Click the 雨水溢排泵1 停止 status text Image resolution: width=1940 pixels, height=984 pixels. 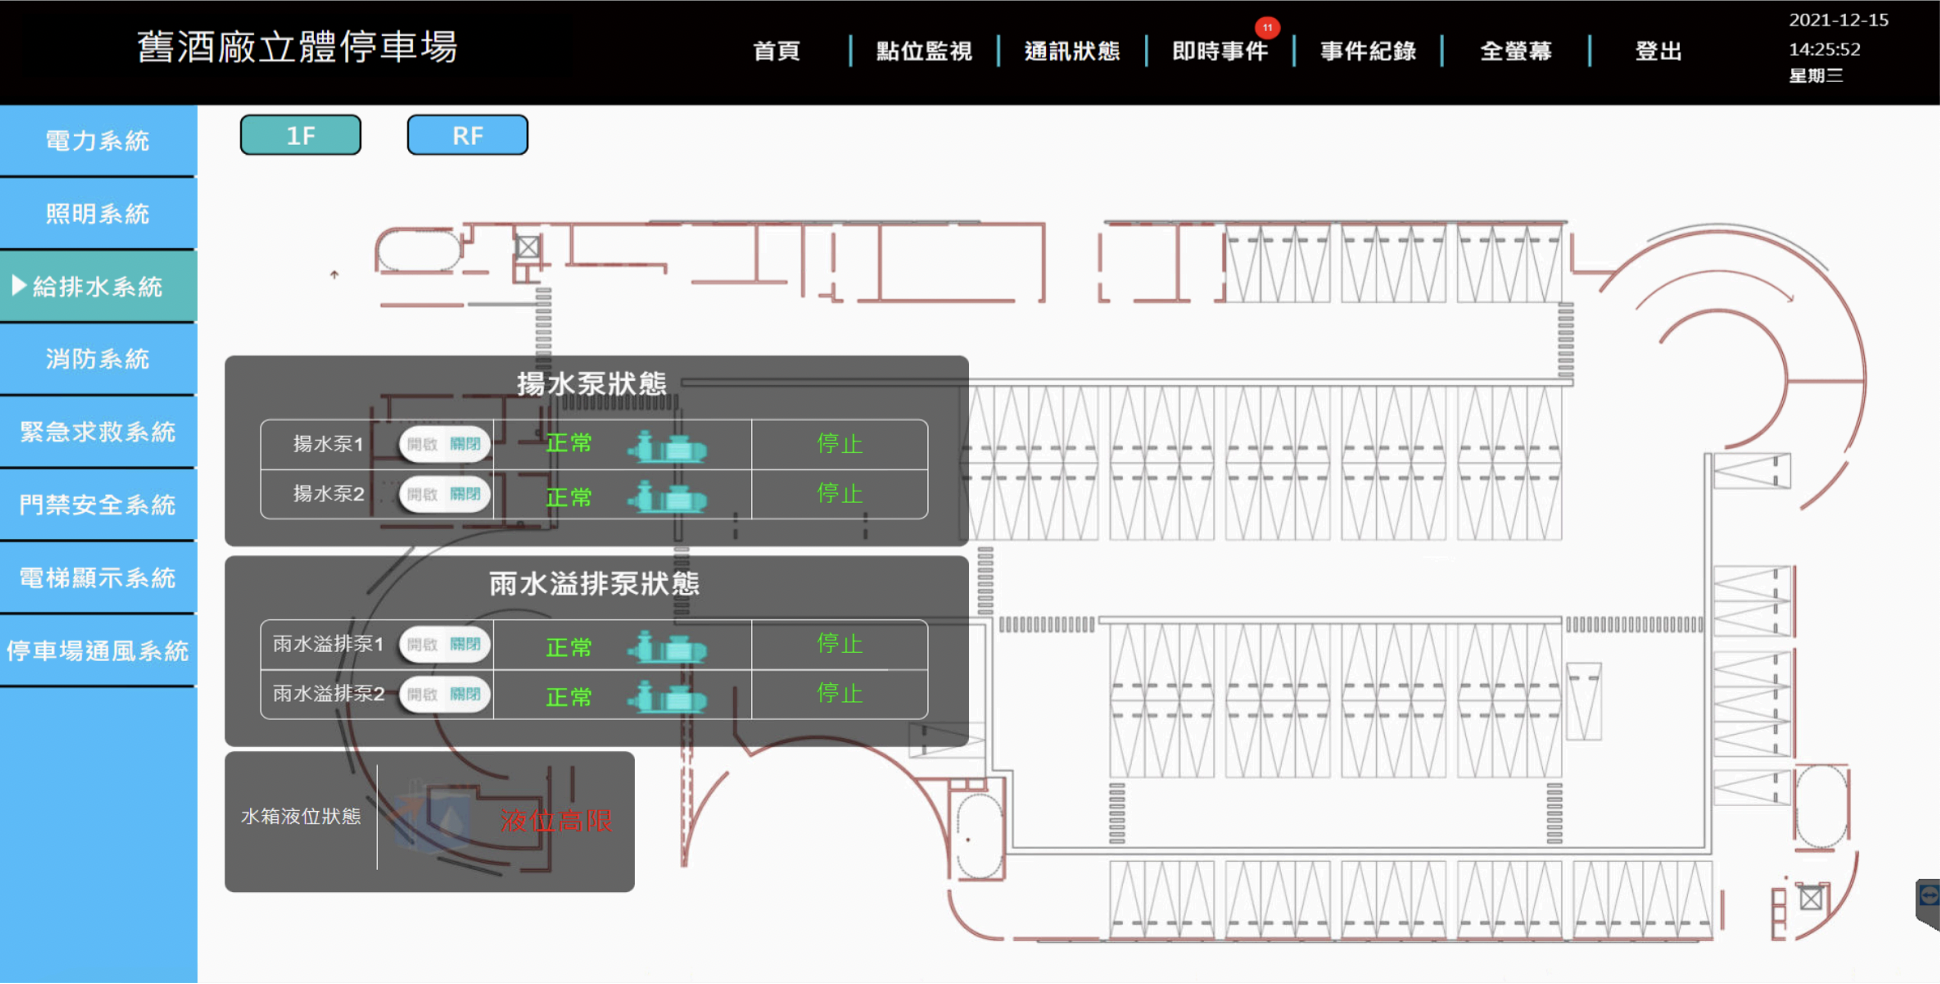point(840,643)
